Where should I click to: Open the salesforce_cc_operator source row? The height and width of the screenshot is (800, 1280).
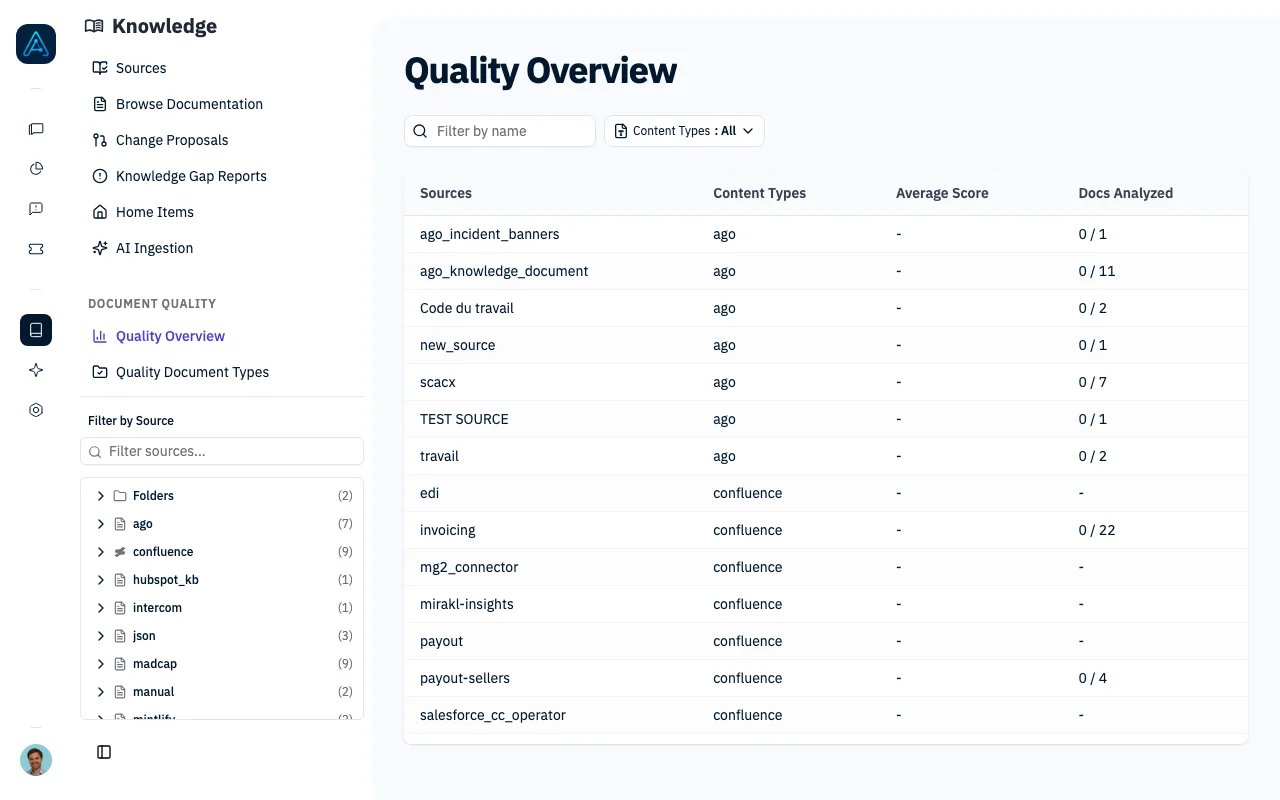(x=826, y=715)
